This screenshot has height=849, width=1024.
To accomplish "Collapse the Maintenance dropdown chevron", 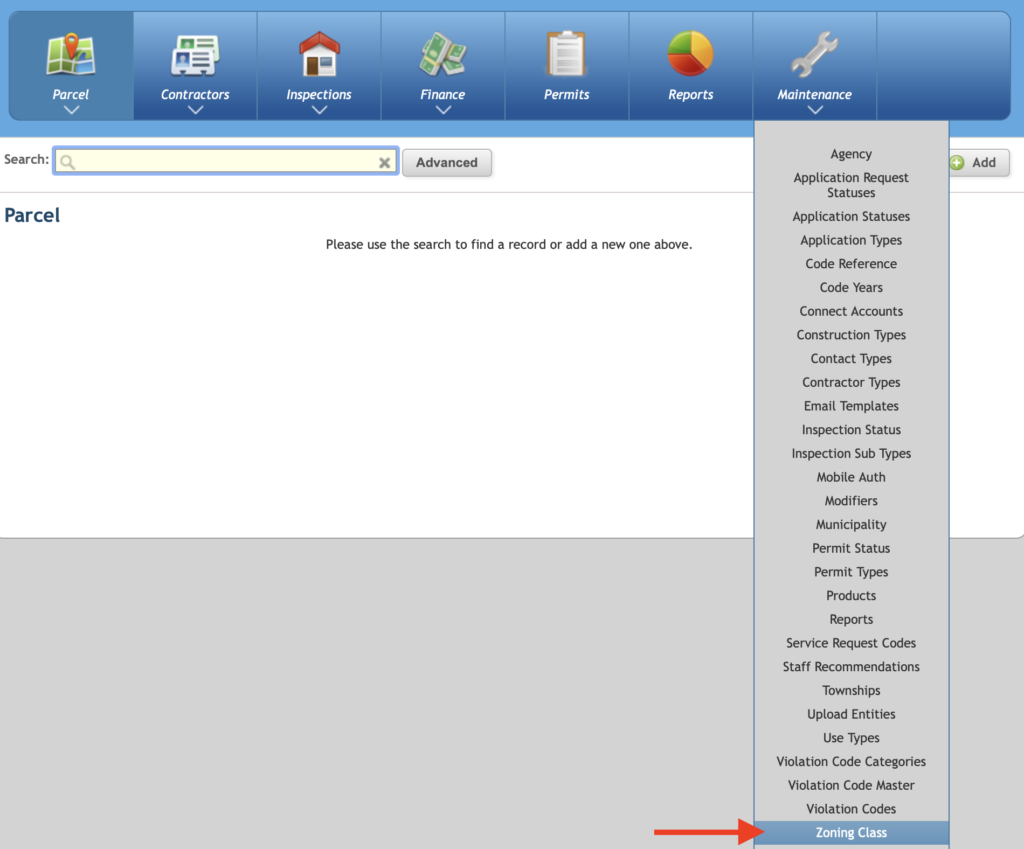I will pyautogui.click(x=815, y=110).
